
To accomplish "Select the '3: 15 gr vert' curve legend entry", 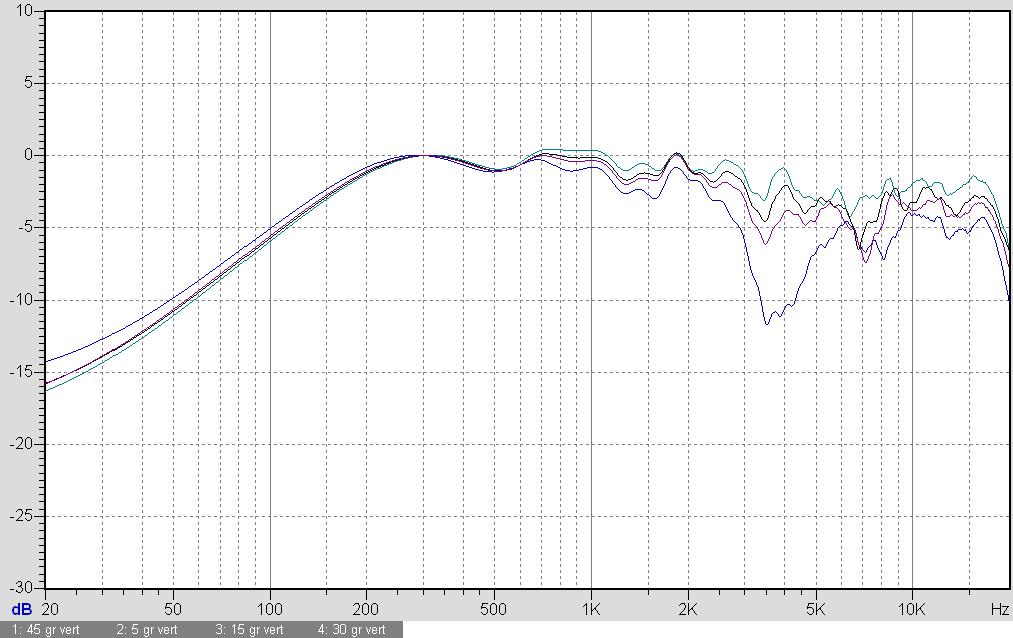I will click(249, 630).
